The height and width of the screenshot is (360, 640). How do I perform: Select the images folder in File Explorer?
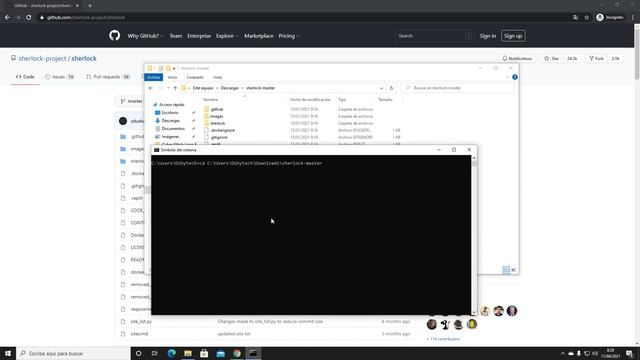216,116
